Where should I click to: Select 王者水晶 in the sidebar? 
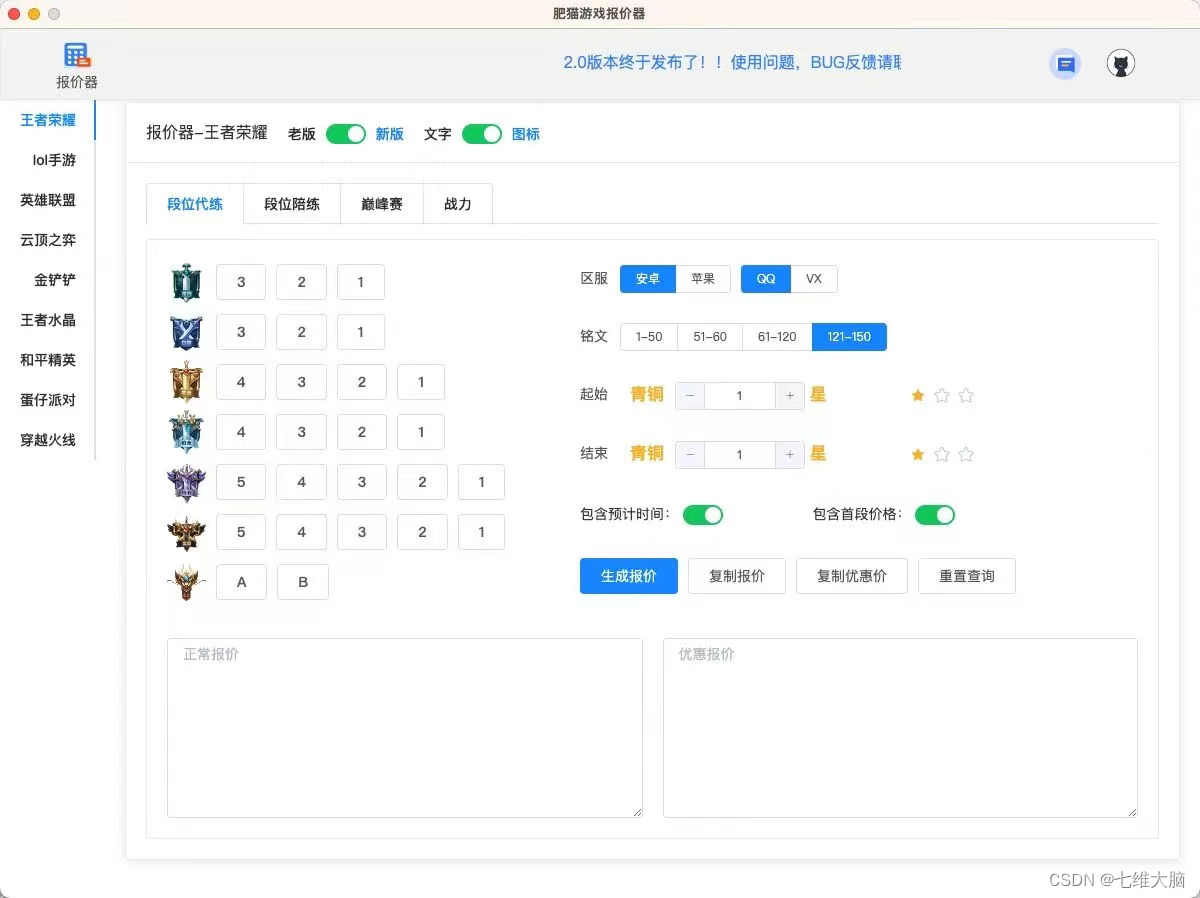click(x=48, y=320)
